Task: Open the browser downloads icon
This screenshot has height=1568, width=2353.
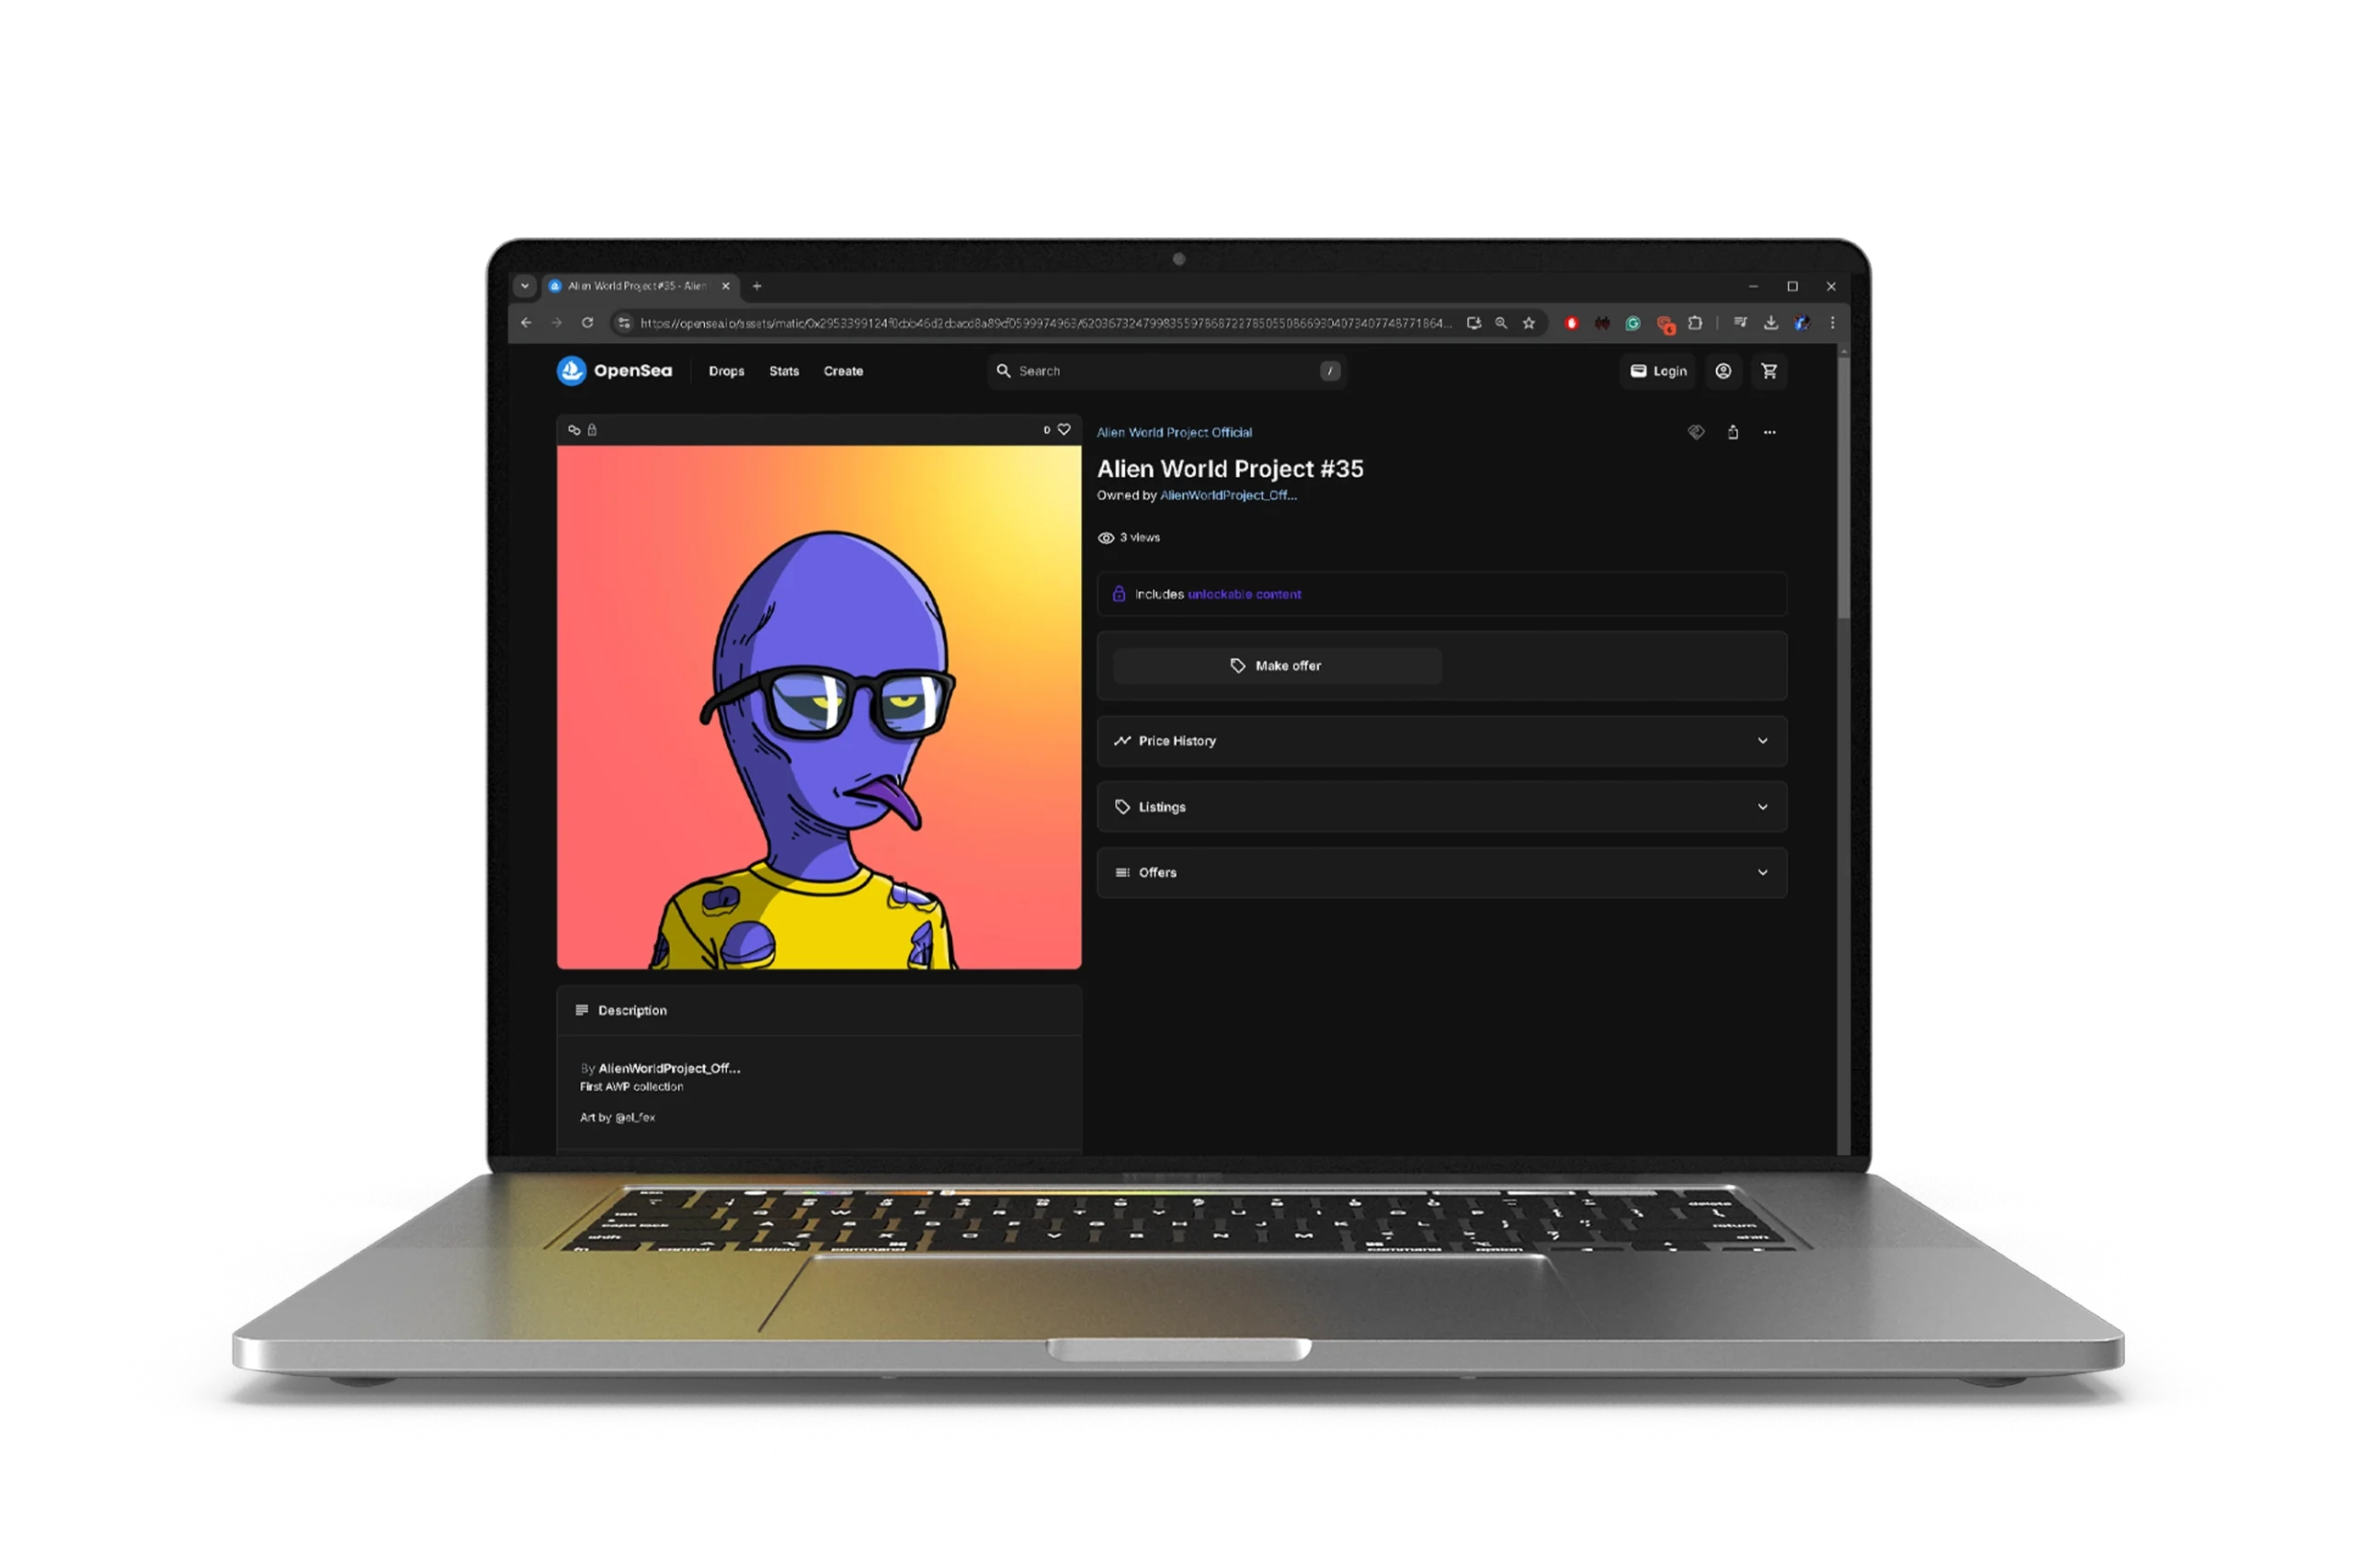Action: coord(1770,323)
